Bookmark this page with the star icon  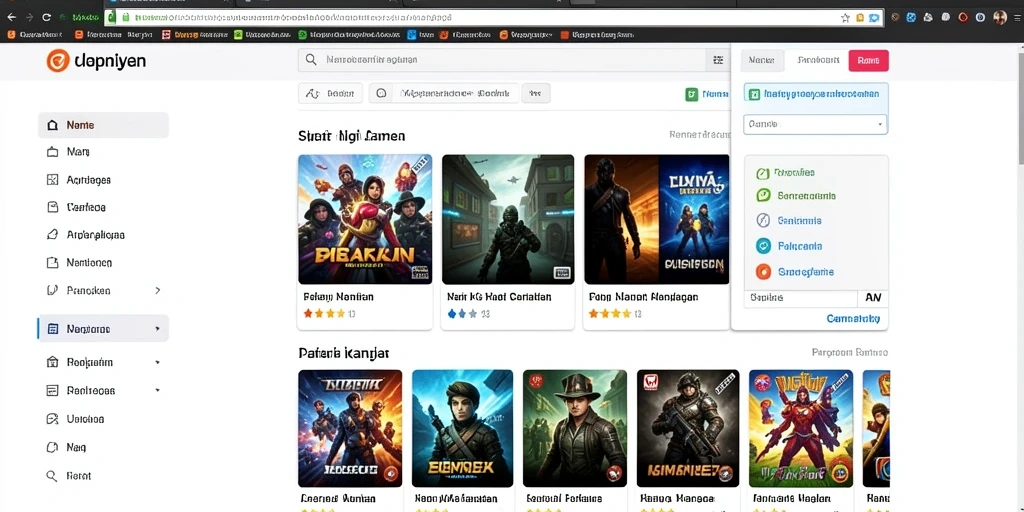845,18
